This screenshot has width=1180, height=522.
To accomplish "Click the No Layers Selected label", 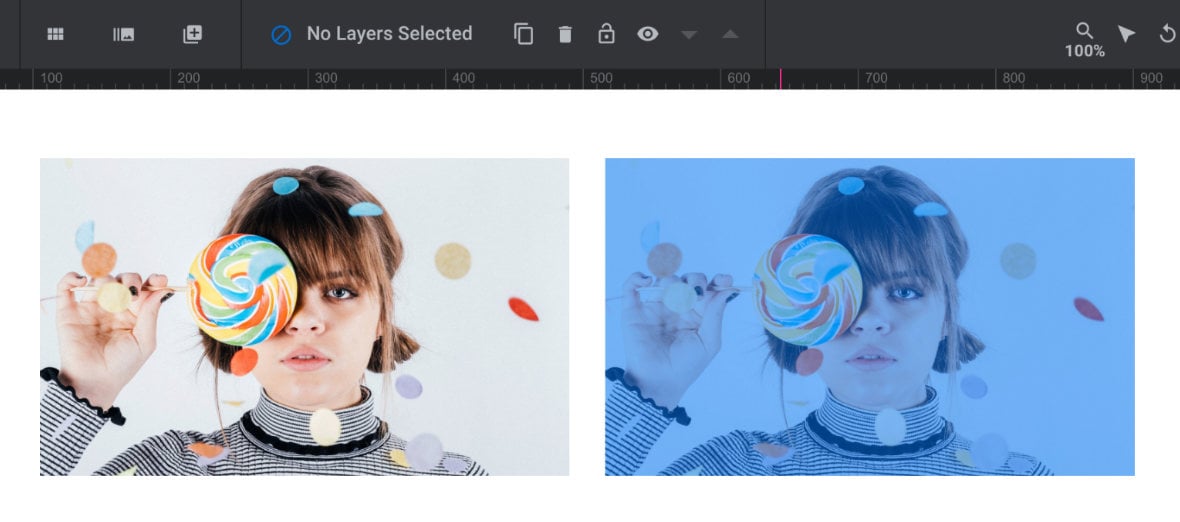I will click(389, 34).
